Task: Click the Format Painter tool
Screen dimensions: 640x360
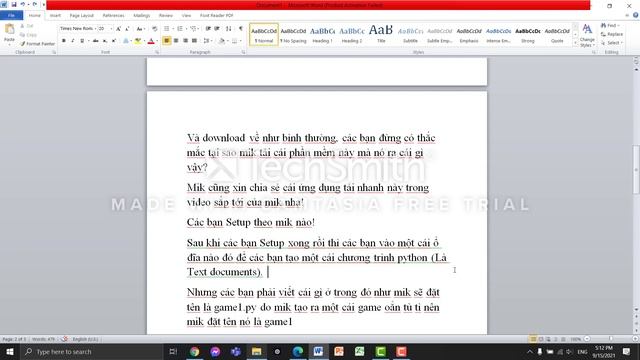Action: 37,44
